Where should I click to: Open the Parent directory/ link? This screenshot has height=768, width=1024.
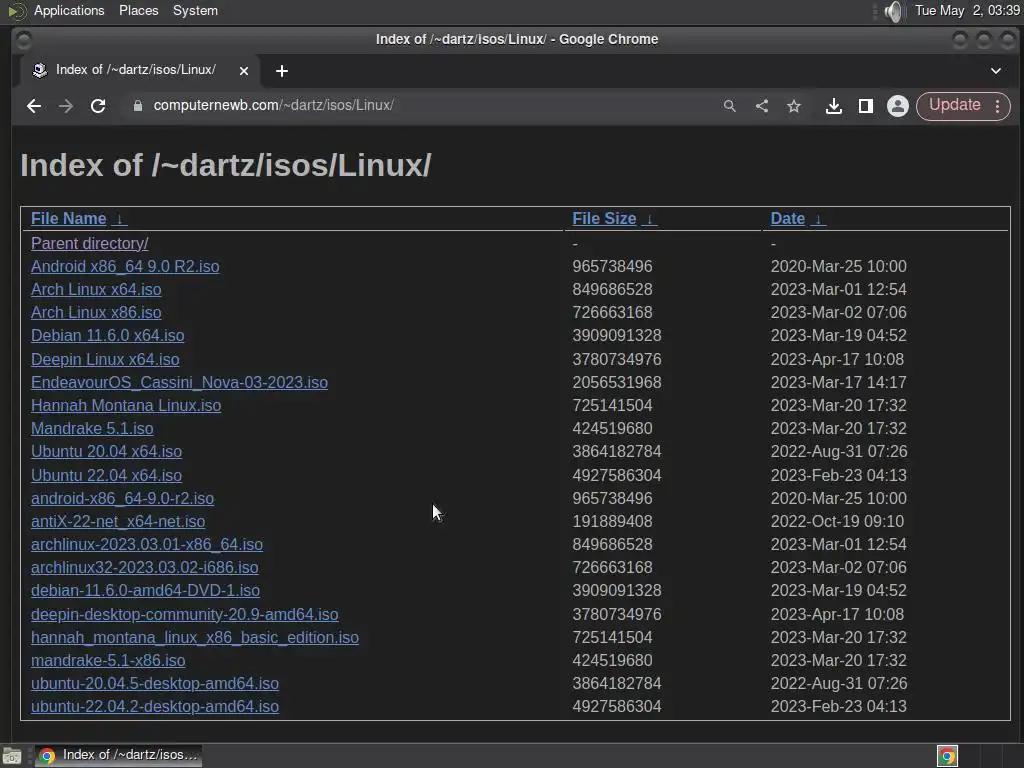[x=89, y=244]
